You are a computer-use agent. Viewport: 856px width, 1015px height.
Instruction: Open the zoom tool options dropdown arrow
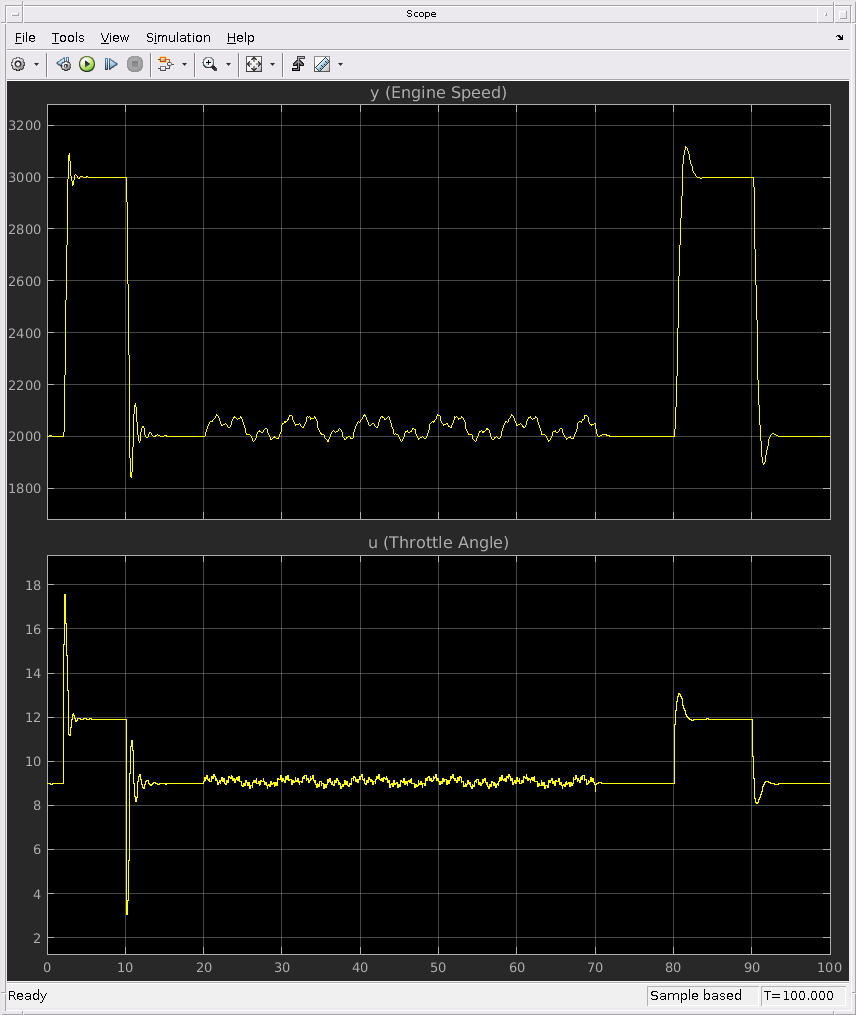[x=228, y=64]
